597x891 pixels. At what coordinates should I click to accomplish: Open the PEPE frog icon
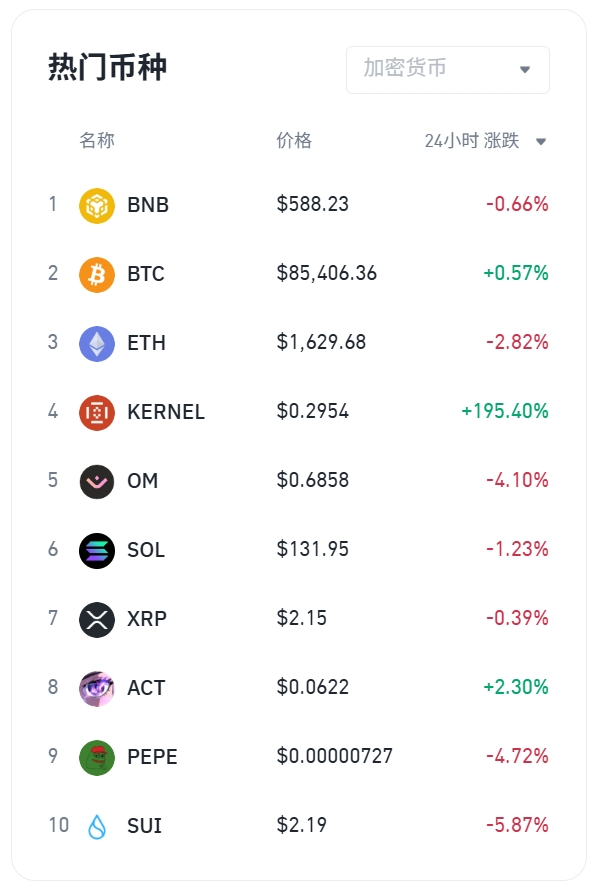(97, 757)
